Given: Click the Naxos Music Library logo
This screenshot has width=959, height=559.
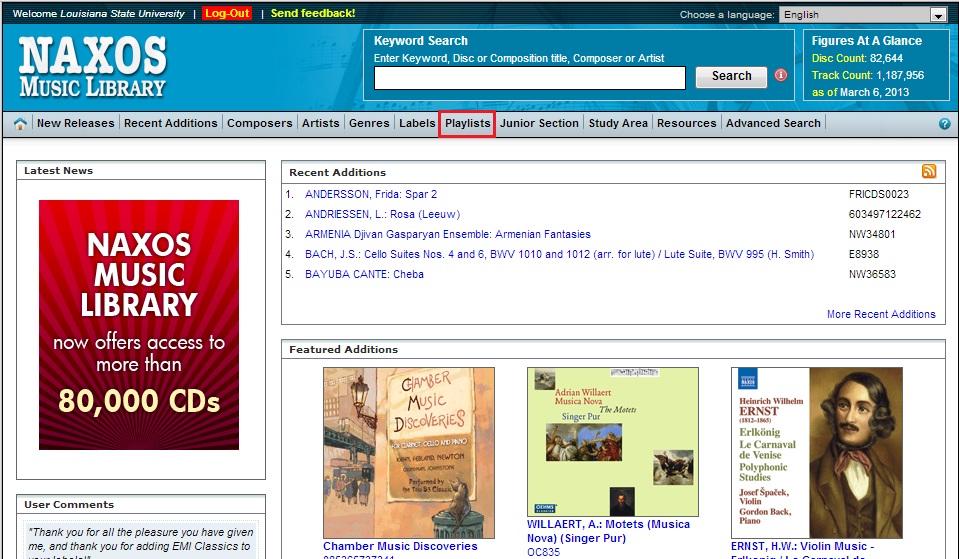Looking at the screenshot, I should pyautogui.click(x=92, y=67).
